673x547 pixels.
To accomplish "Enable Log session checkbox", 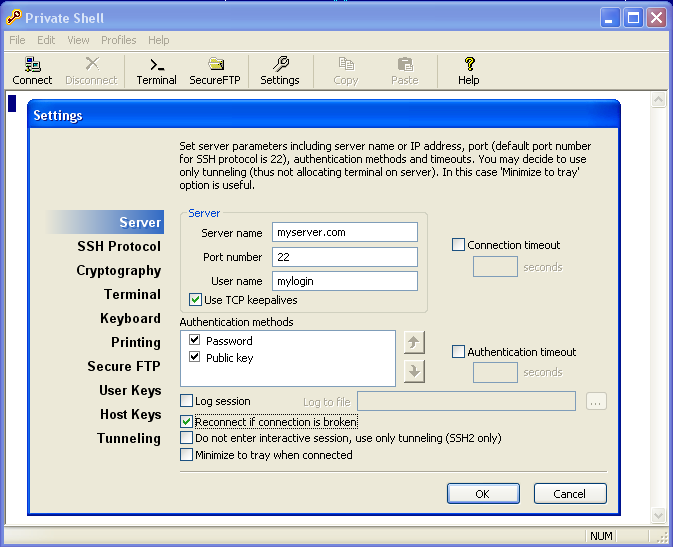I will (x=186, y=401).
